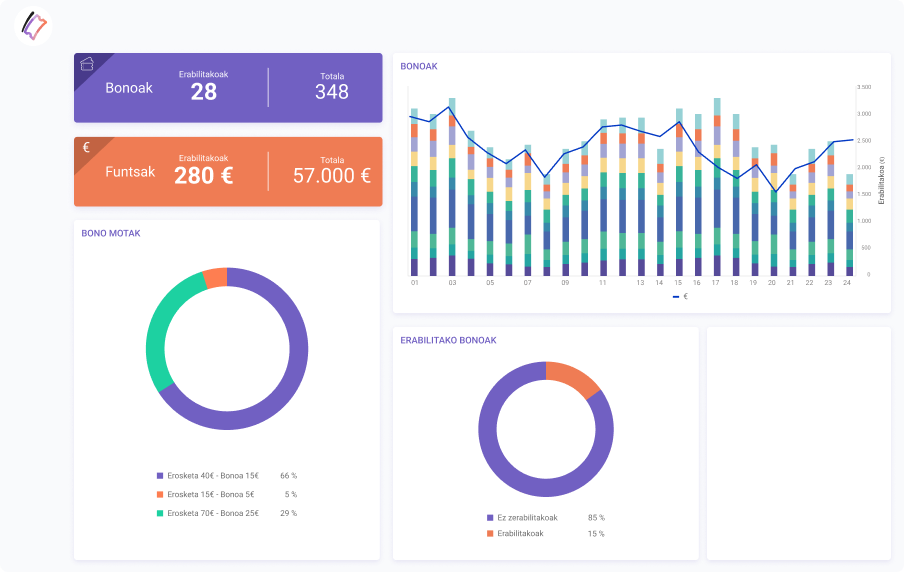The width and height of the screenshot is (904, 572).
Task: Click the orange segment of Bono Motak donut
Action: point(216,278)
